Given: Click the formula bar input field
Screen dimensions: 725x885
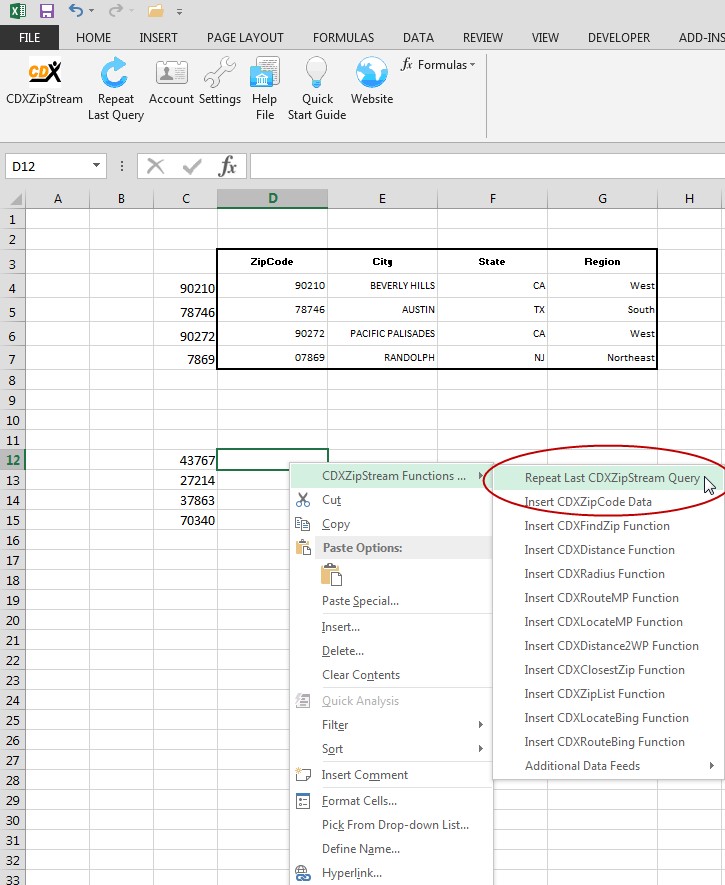Looking at the screenshot, I should click(x=487, y=167).
